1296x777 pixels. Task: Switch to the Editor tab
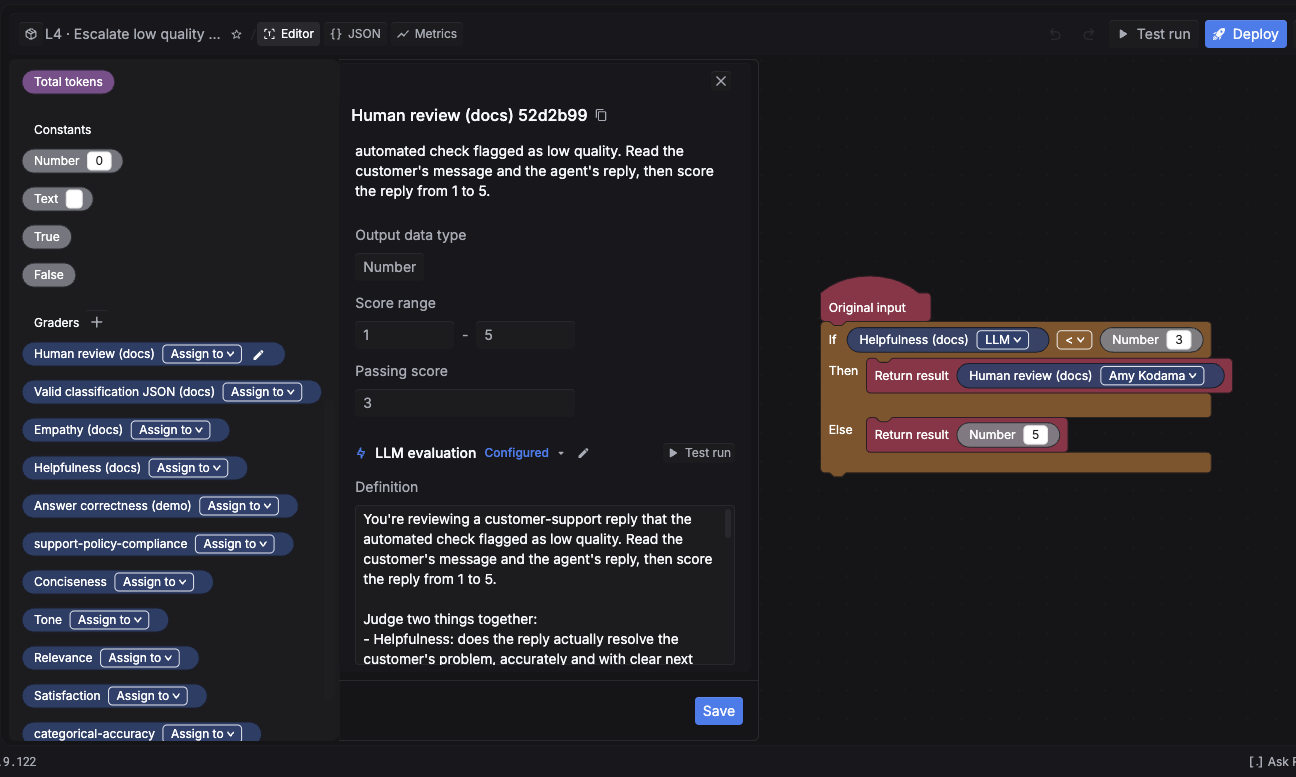click(288, 34)
